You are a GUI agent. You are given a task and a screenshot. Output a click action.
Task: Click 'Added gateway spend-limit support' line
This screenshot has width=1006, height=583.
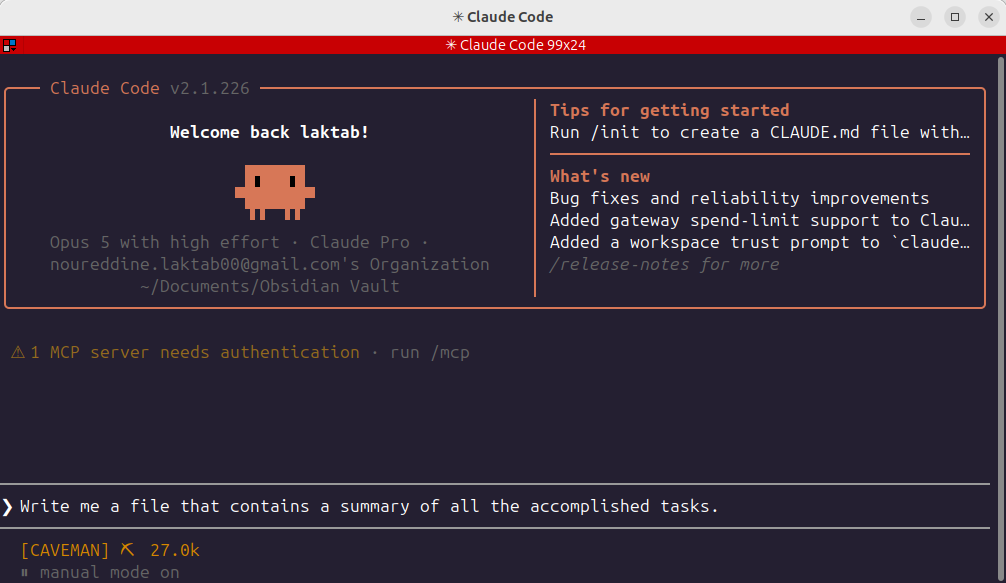click(x=760, y=220)
